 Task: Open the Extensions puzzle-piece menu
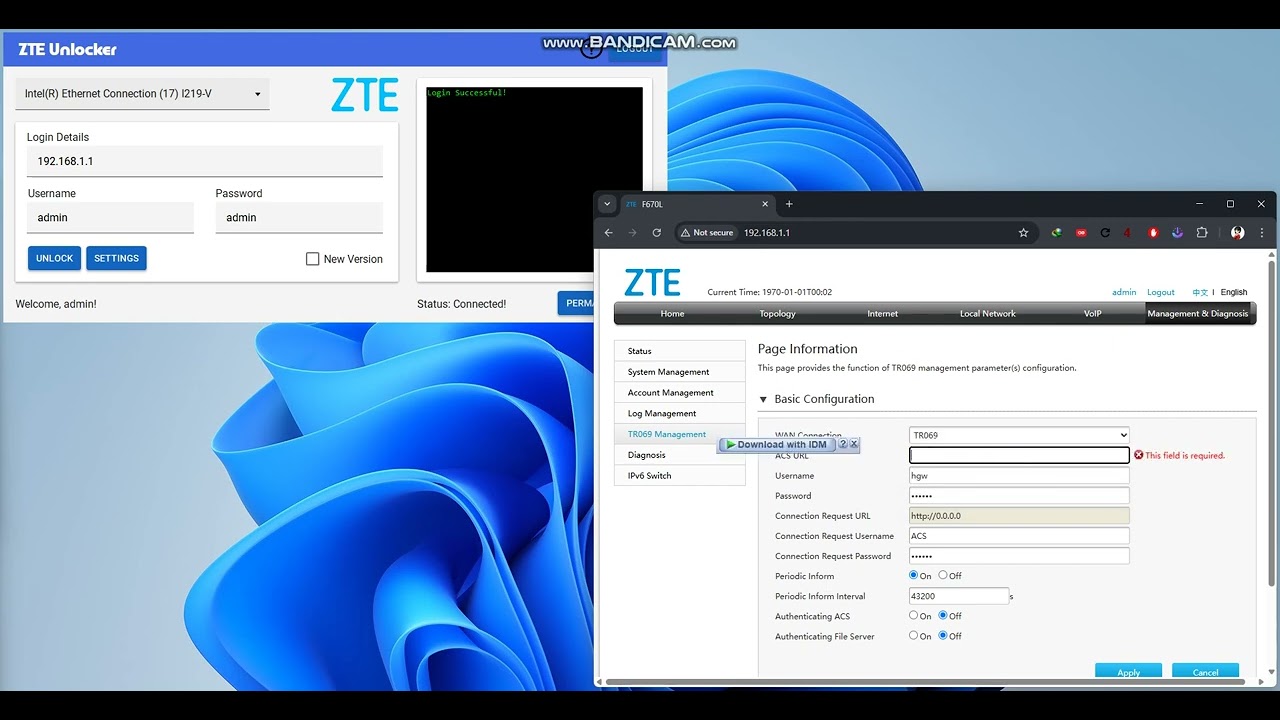pyautogui.click(x=1202, y=233)
